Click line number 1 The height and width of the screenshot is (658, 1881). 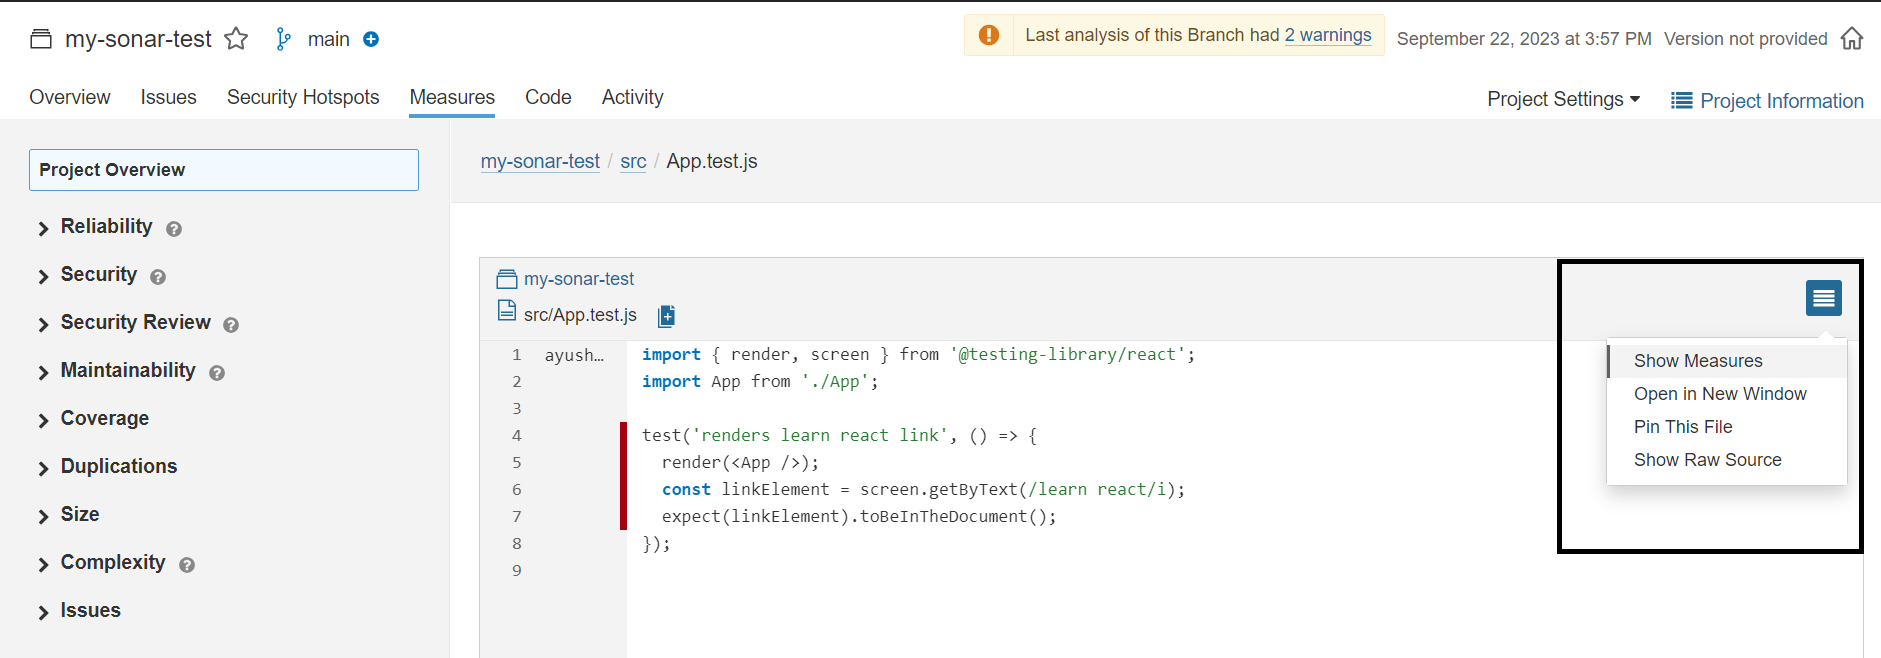pyautogui.click(x=517, y=355)
